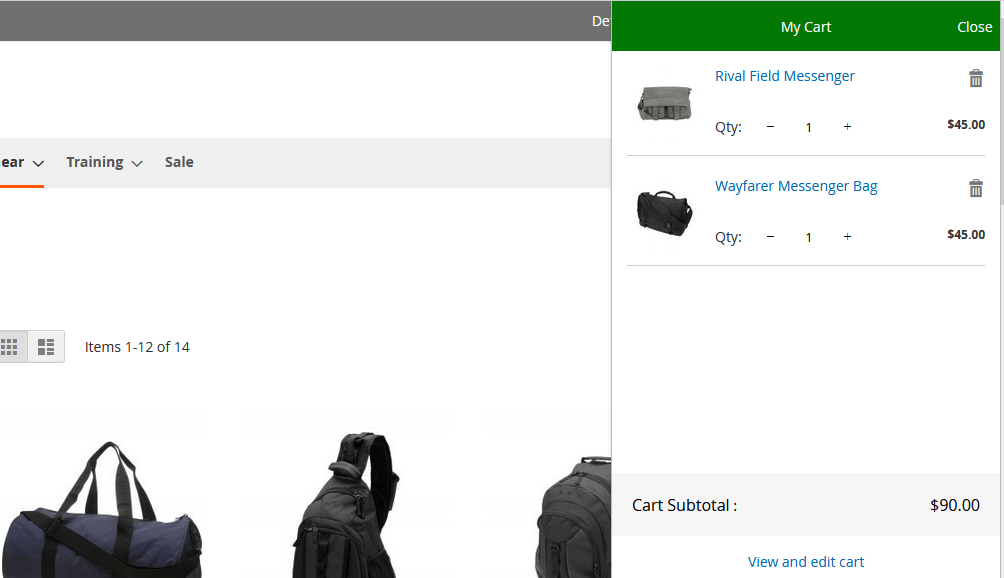Open Wayfarer Messenger Bag product link
Image resolution: width=1004 pixels, height=578 pixels.
796,186
